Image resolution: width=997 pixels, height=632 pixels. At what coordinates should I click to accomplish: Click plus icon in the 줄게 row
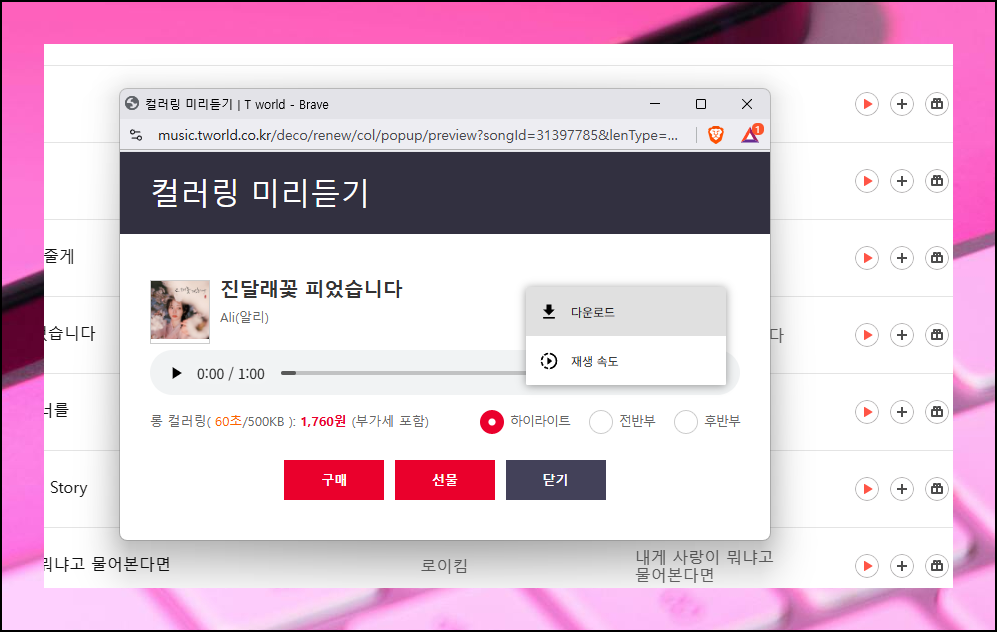coord(902,258)
